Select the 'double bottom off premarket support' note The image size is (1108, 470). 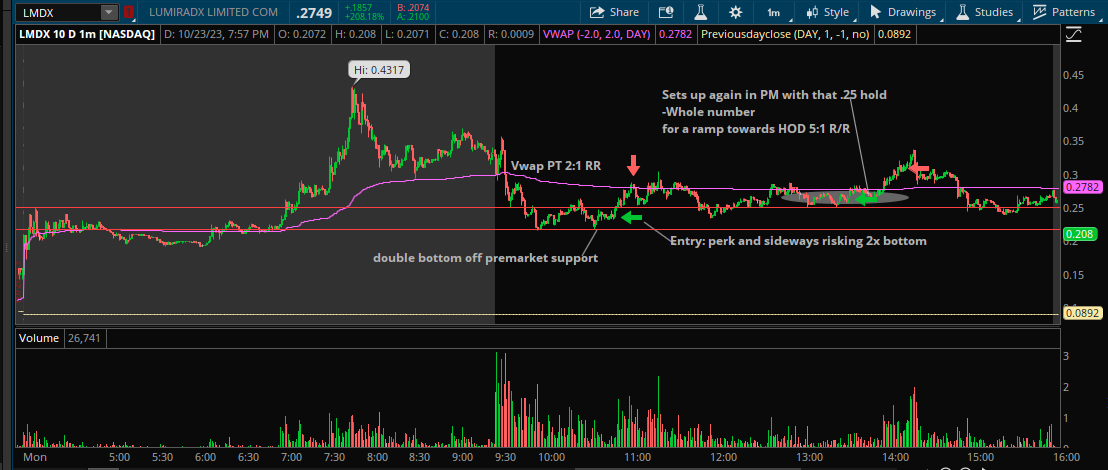pyautogui.click(x=485, y=258)
